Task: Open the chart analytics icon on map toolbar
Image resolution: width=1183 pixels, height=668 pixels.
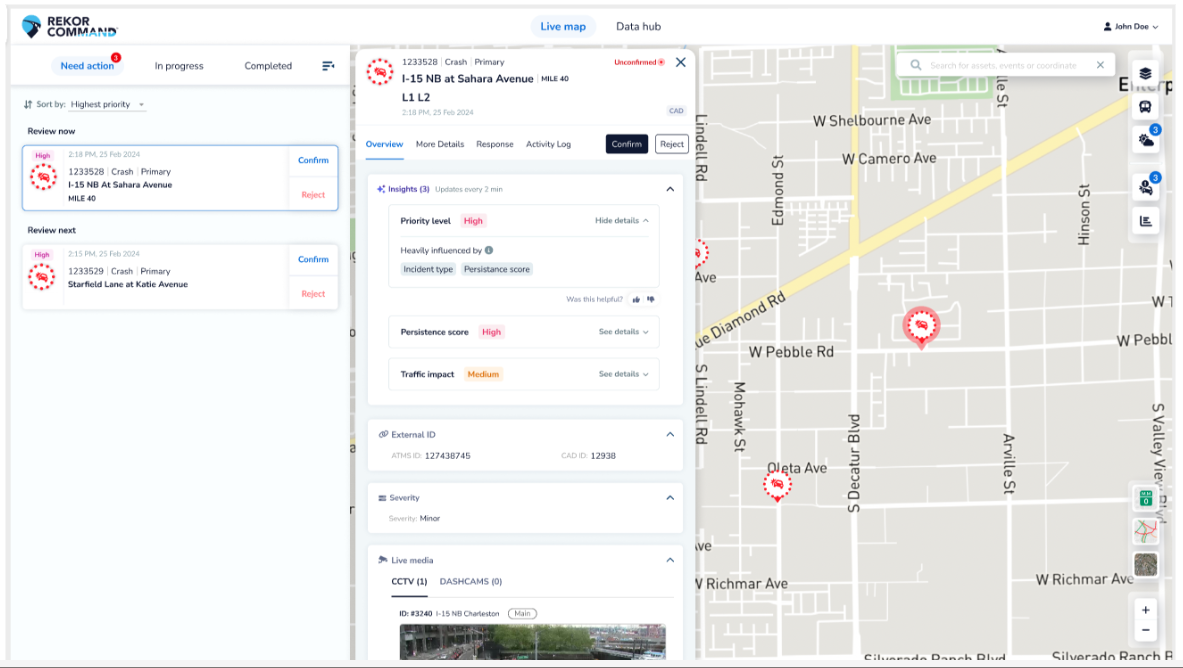Action: (1145, 221)
